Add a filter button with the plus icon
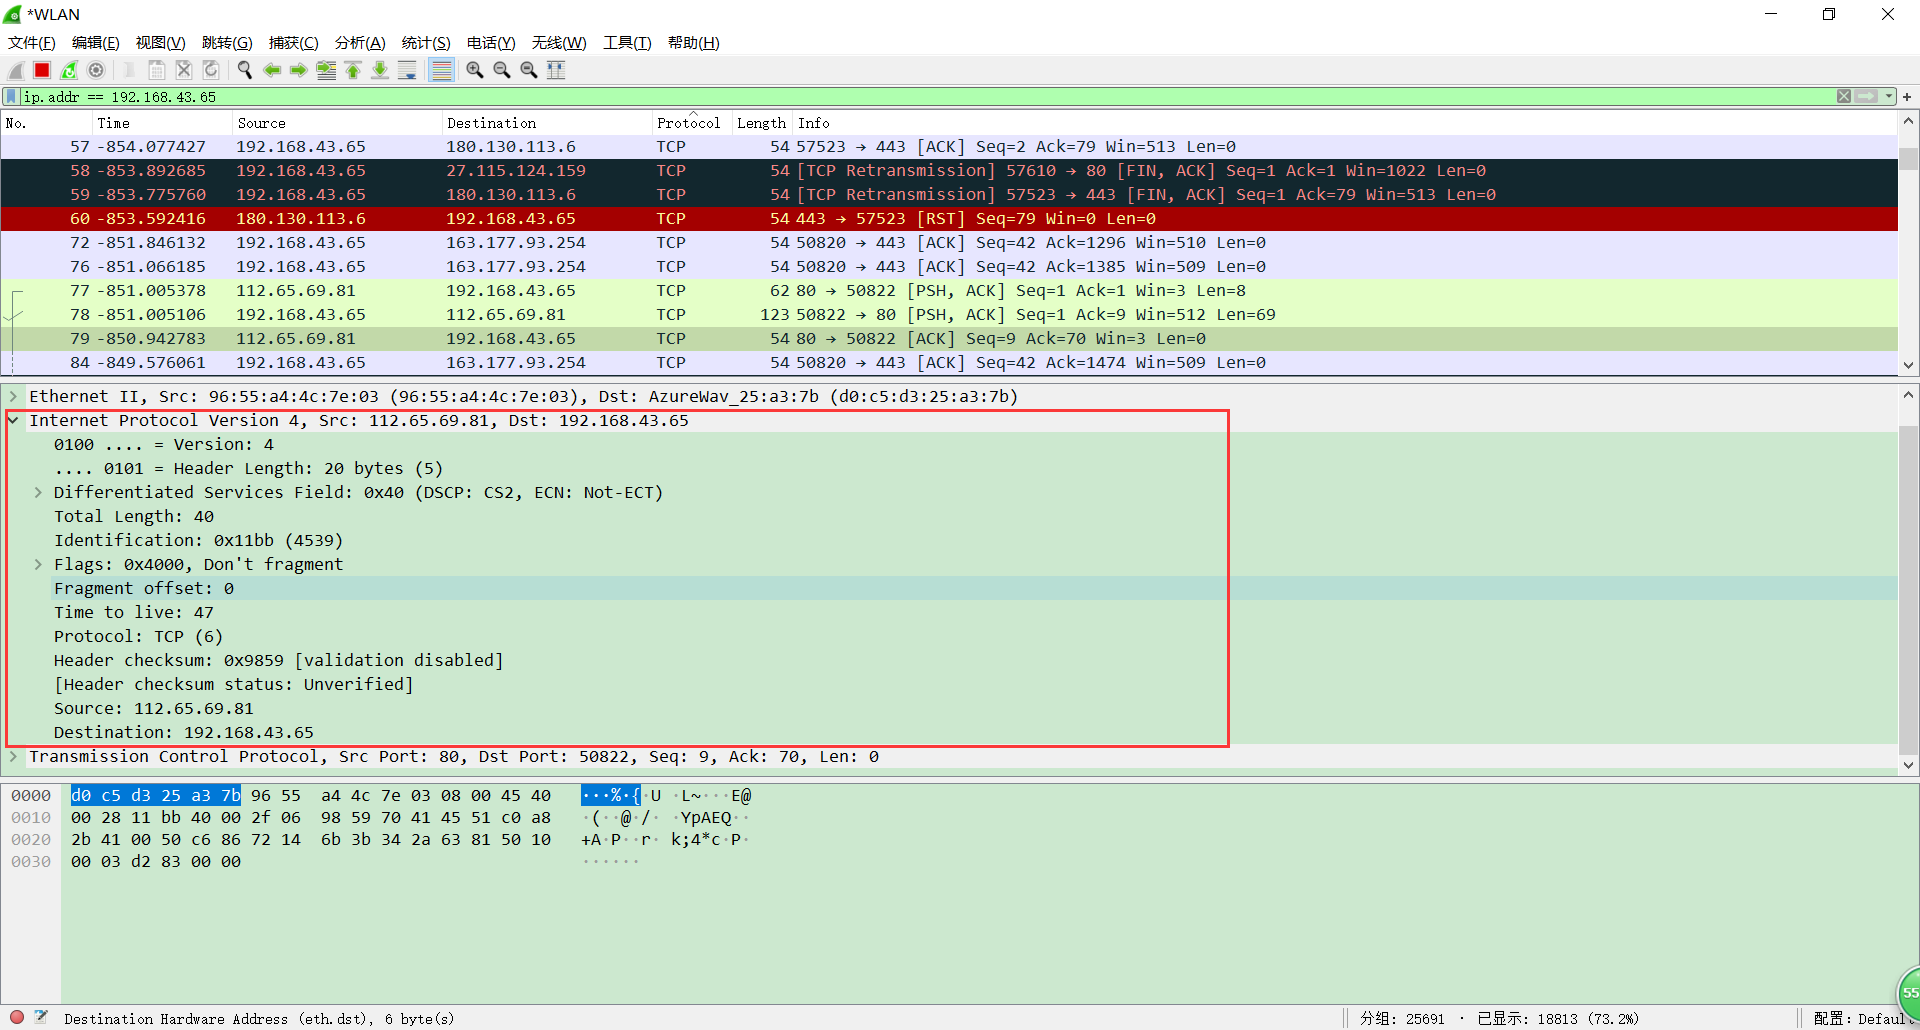This screenshot has height=1030, width=1920. pyautogui.click(x=1907, y=97)
